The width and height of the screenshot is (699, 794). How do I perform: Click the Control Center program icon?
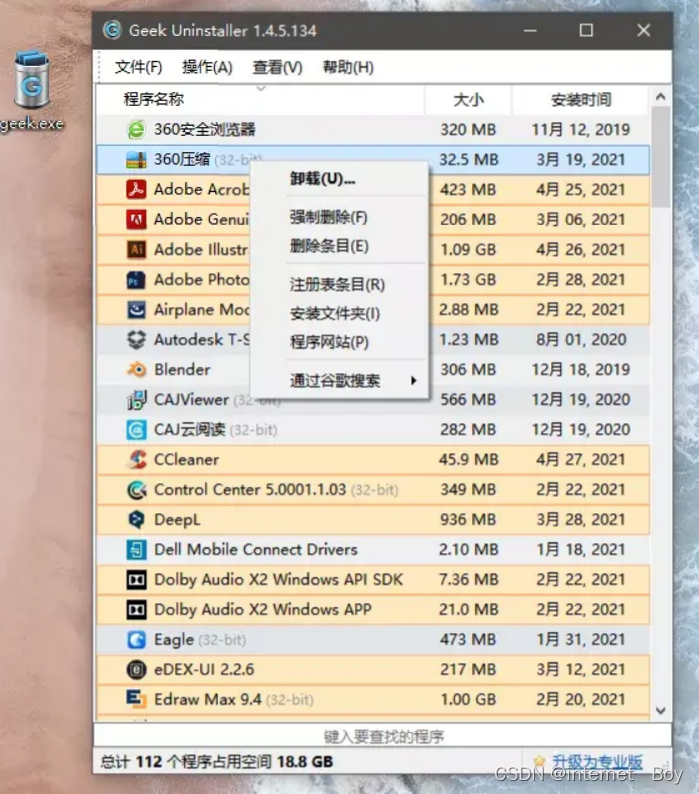pos(136,490)
